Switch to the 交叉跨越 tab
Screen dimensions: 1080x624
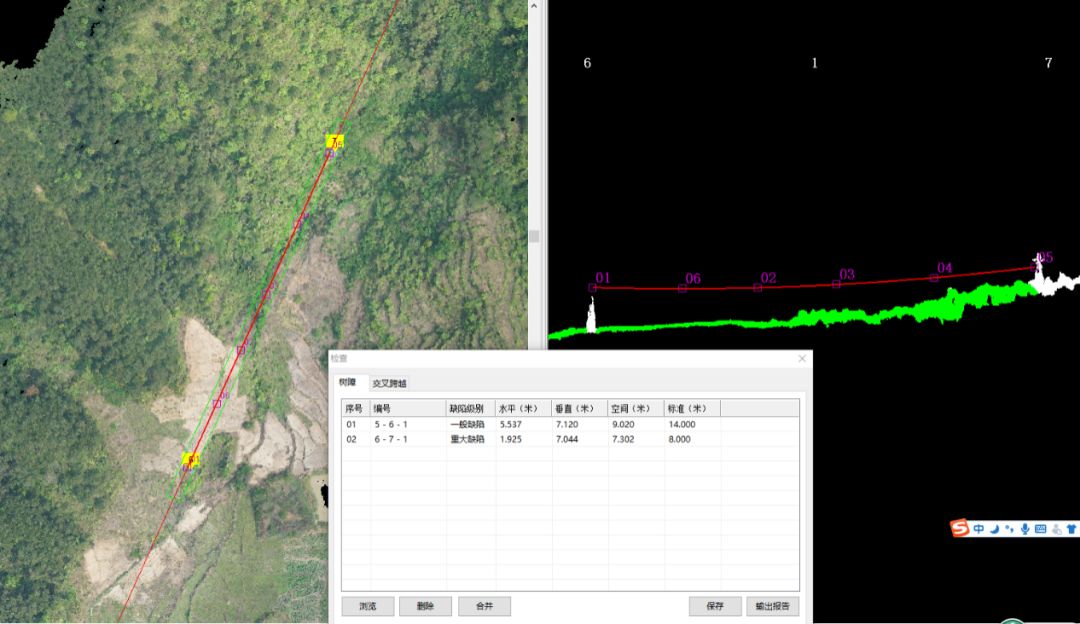point(389,383)
